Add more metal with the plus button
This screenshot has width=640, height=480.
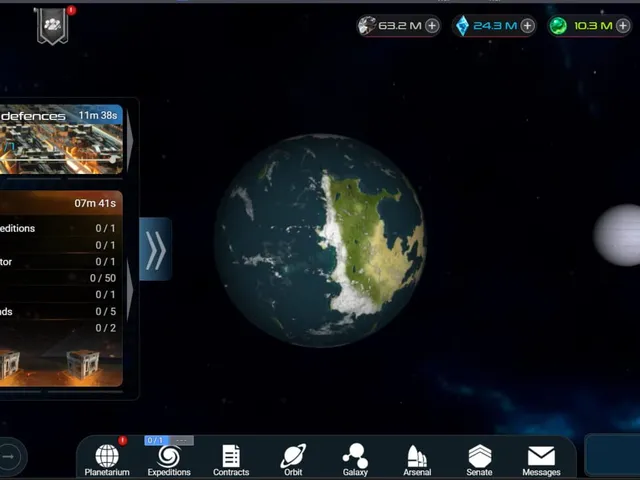click(x=432, y=26)
